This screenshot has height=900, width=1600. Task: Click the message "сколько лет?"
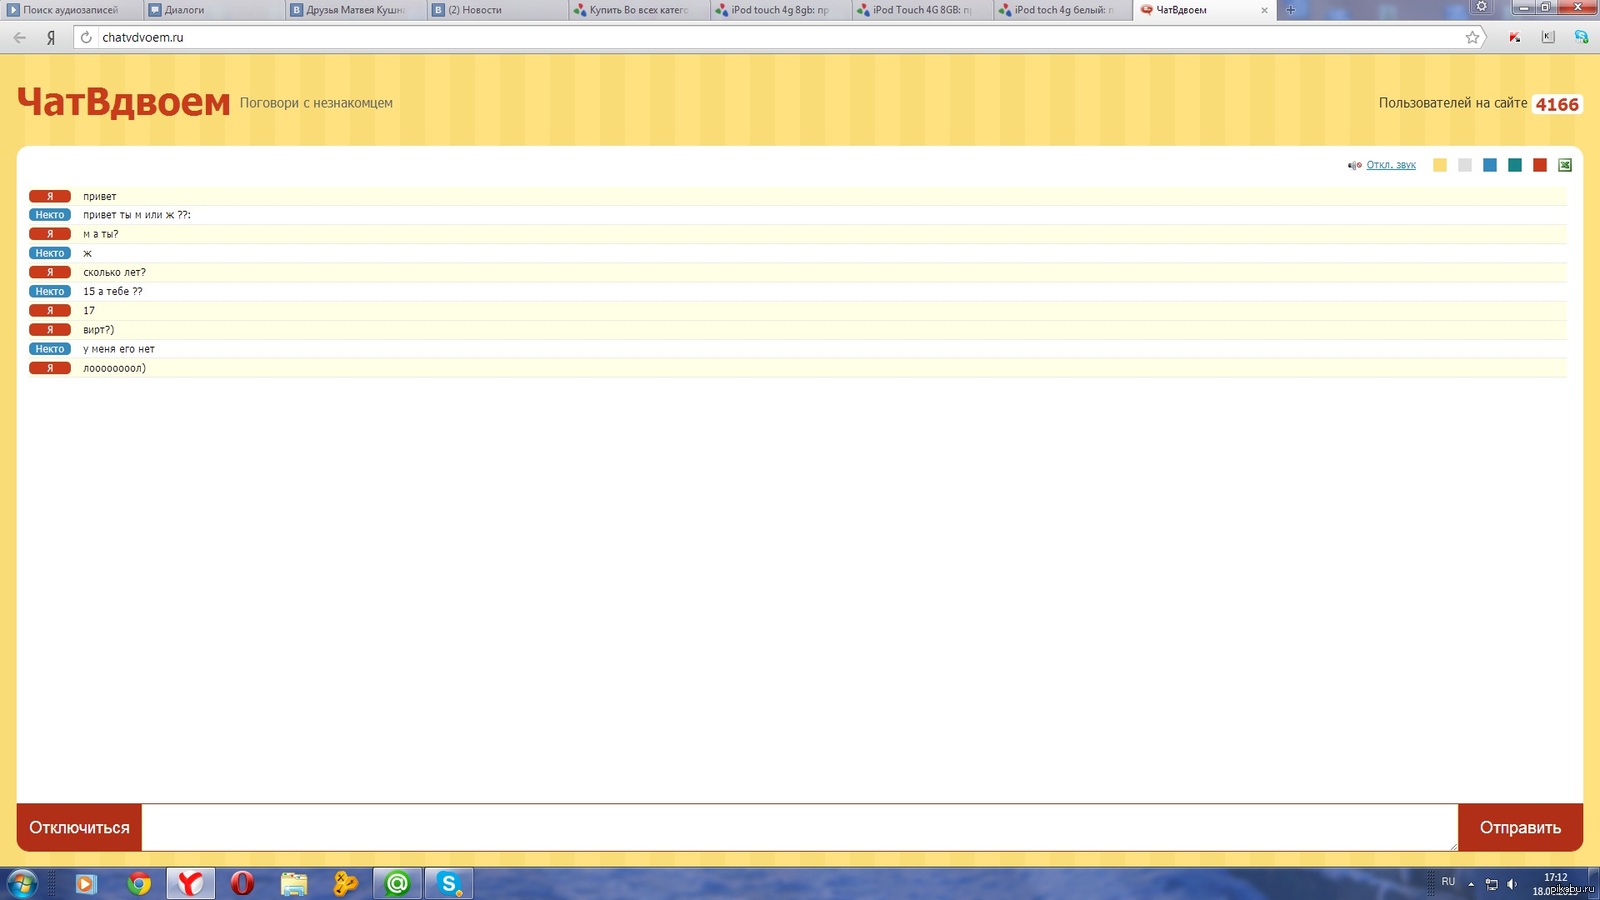[x=114, y=272]
